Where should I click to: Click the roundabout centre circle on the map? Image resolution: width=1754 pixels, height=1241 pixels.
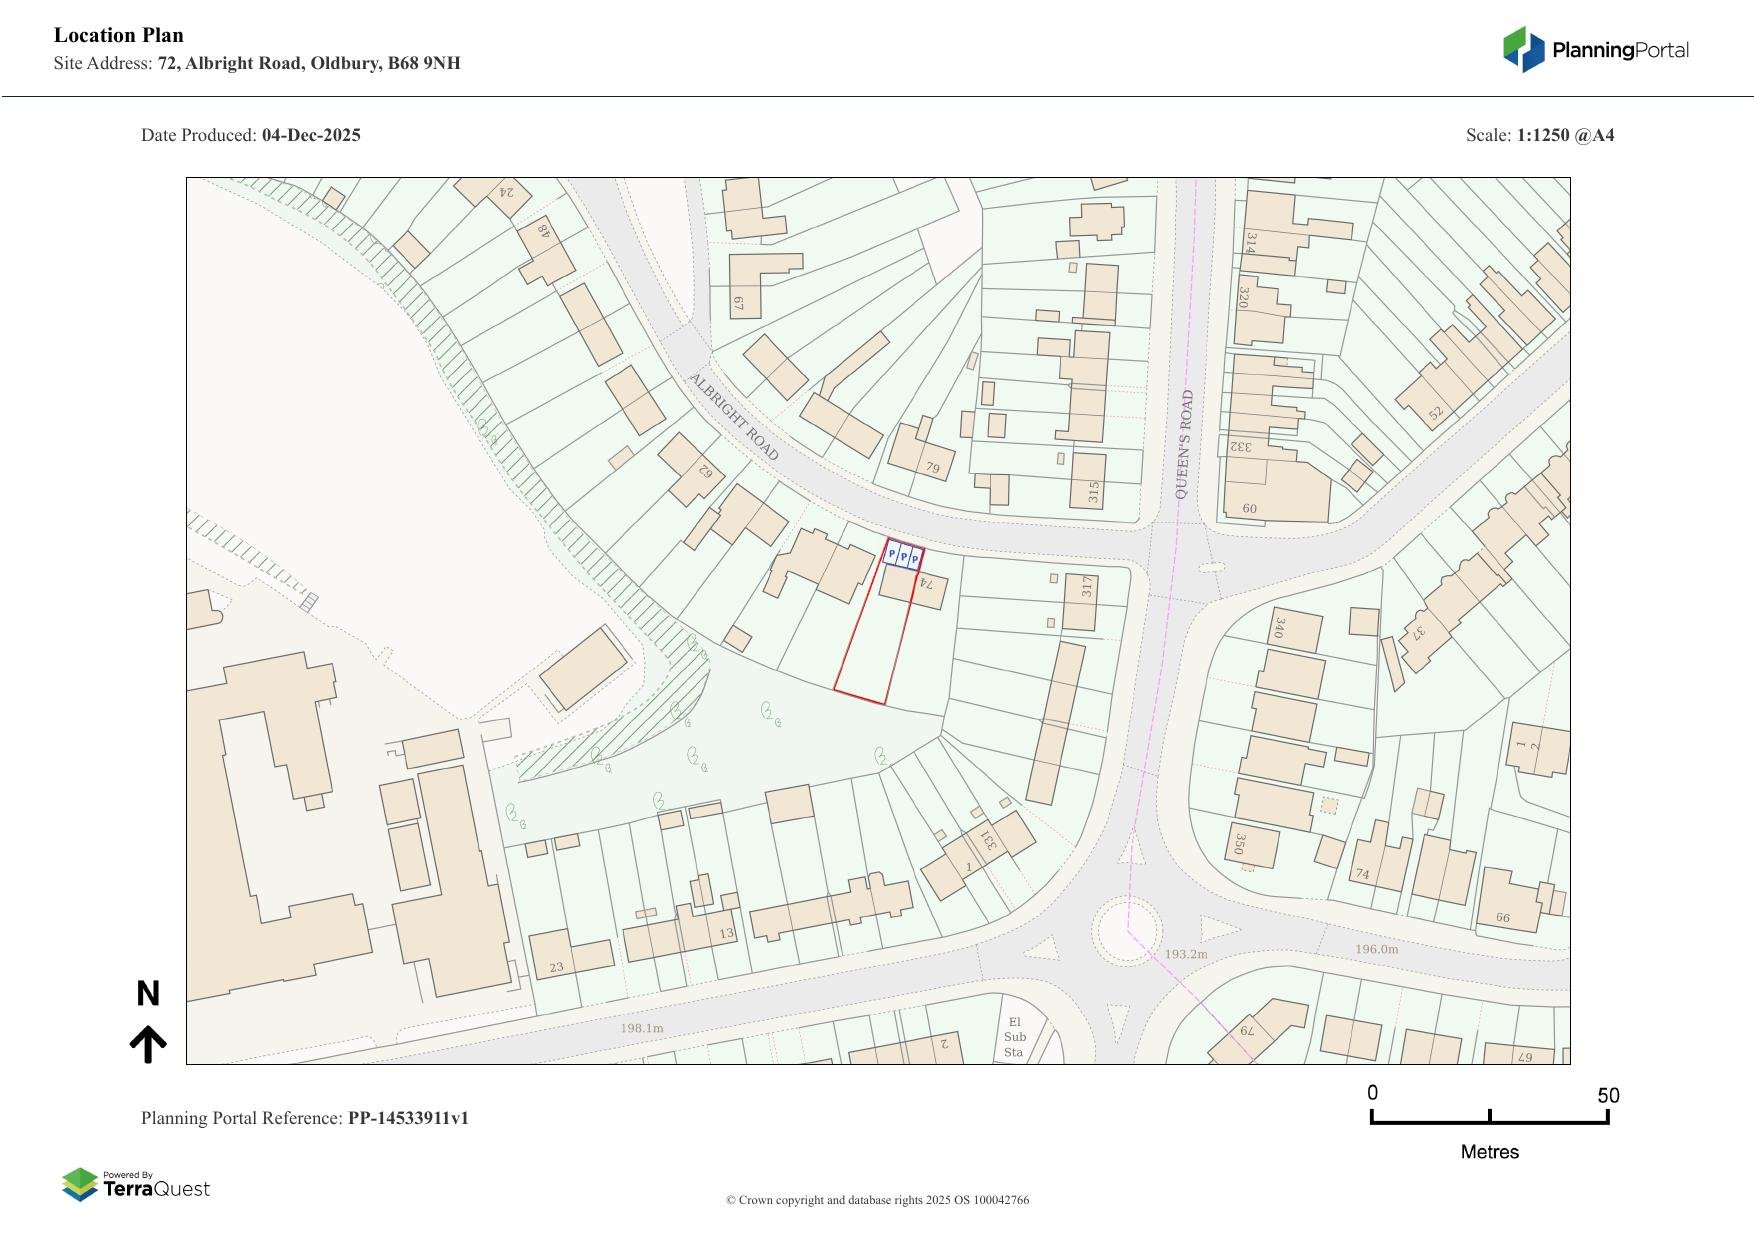pos(1127,930)
